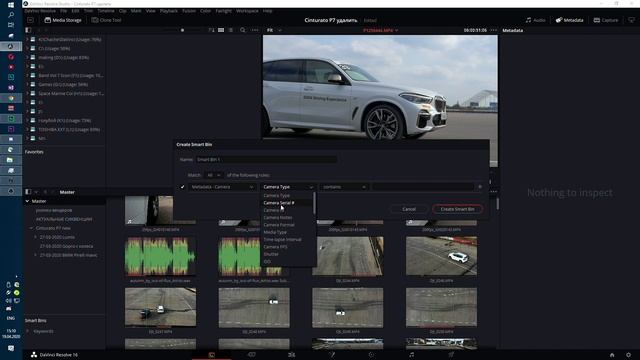Open the Windows notification center
640x360 pixels.
click(x=11, y=348)
